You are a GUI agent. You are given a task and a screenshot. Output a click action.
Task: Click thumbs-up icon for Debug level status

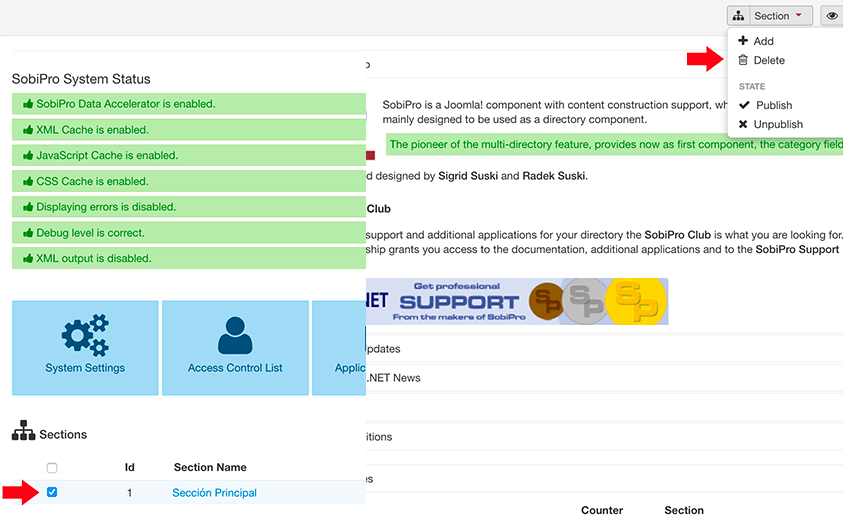point(28,233)
